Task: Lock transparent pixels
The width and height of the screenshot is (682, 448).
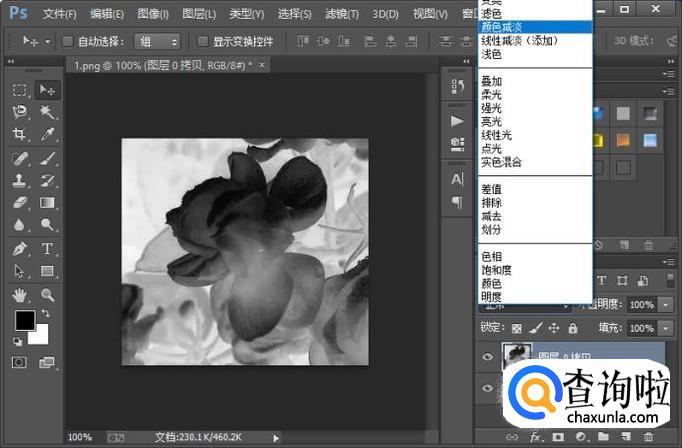Action: (516, 328)
